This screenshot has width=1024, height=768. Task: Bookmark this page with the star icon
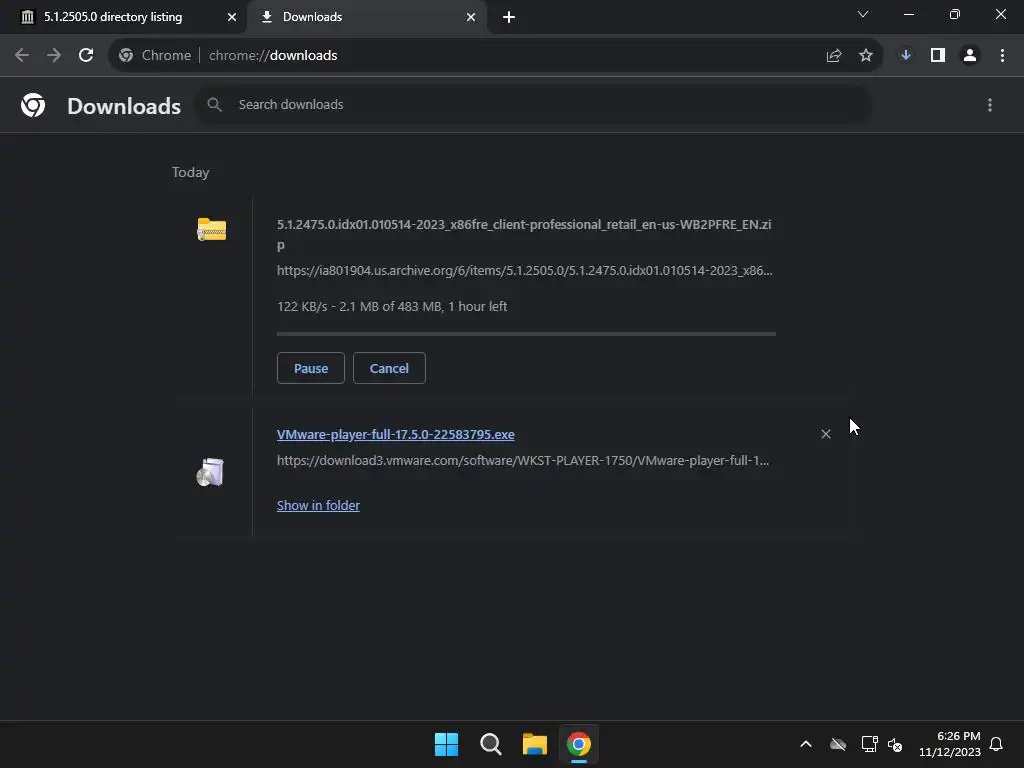coord(866,56)
